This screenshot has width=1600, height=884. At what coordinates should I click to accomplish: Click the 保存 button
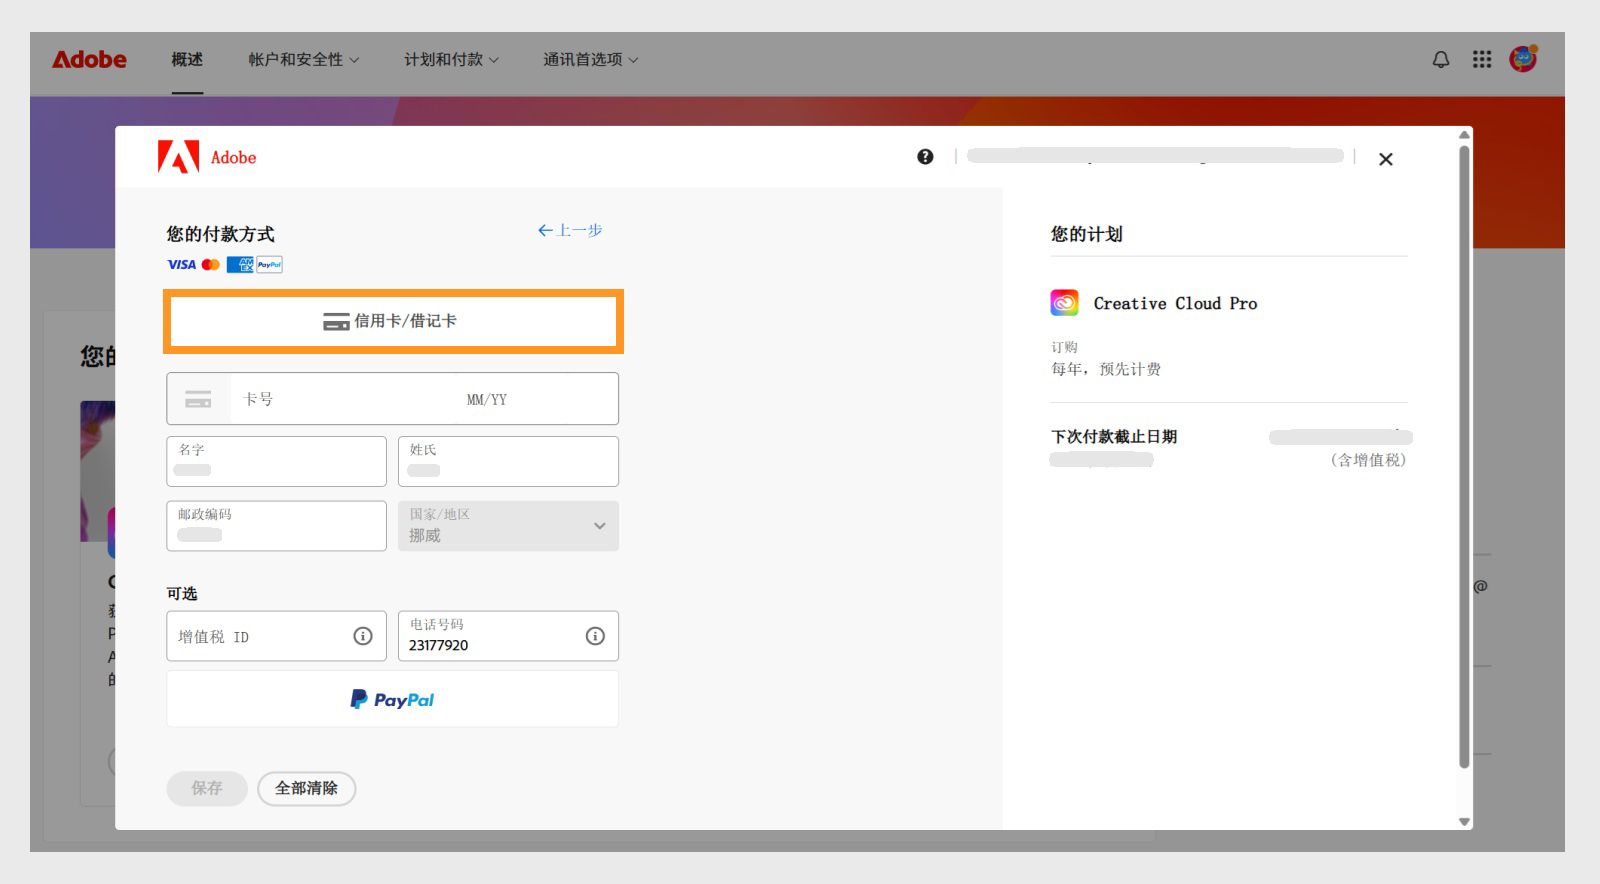[x=207, y=788]
